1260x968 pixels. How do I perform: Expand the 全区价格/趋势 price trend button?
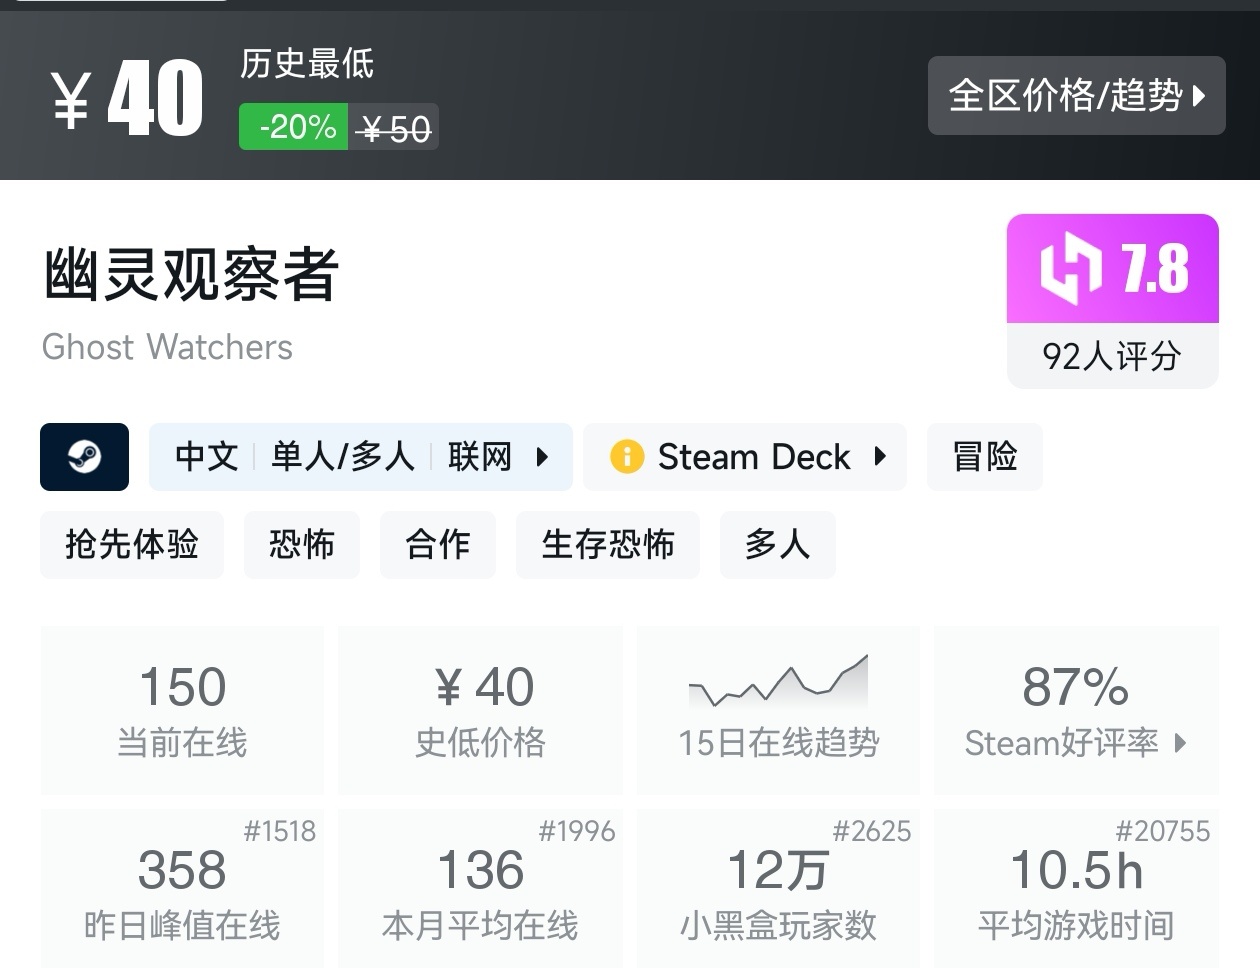click(1076, 96)
